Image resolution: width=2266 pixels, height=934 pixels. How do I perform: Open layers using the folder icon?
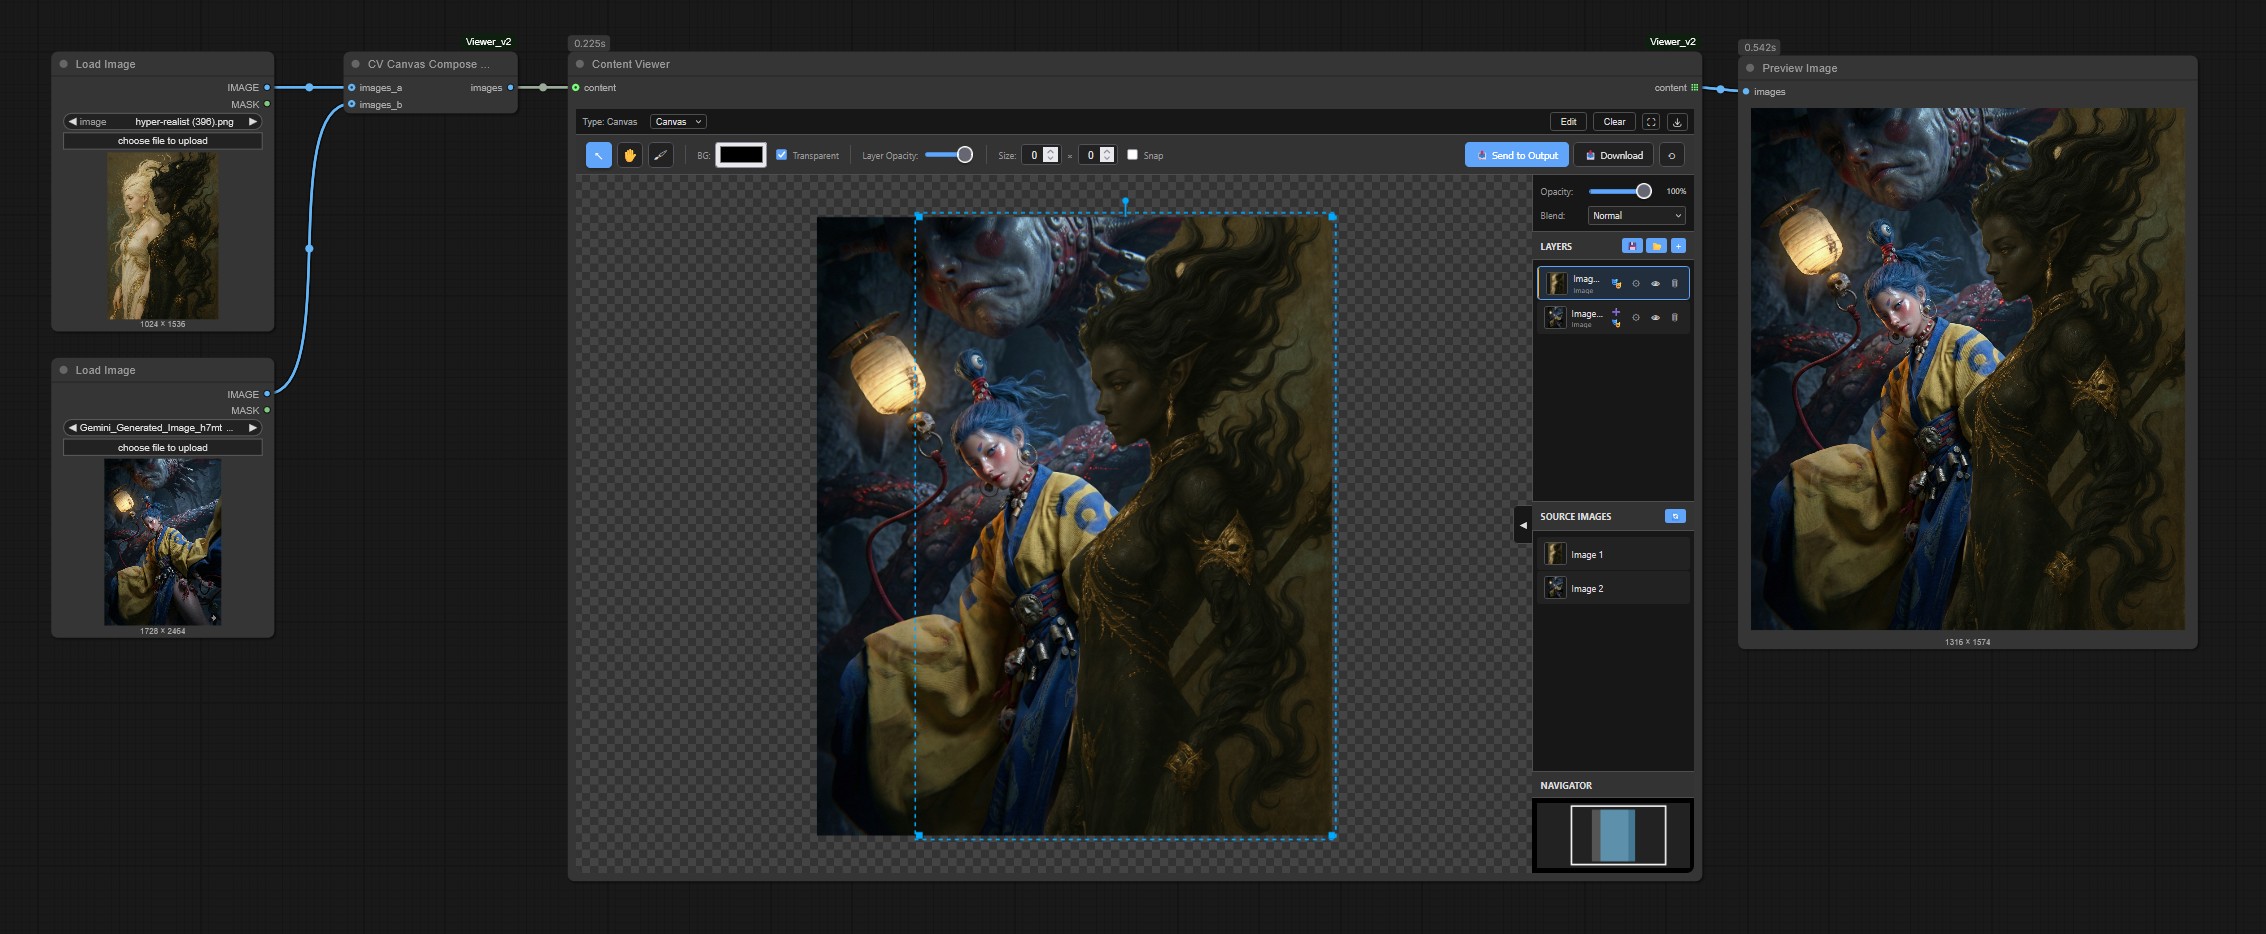pyautogui.click(x=1656, y=246)
